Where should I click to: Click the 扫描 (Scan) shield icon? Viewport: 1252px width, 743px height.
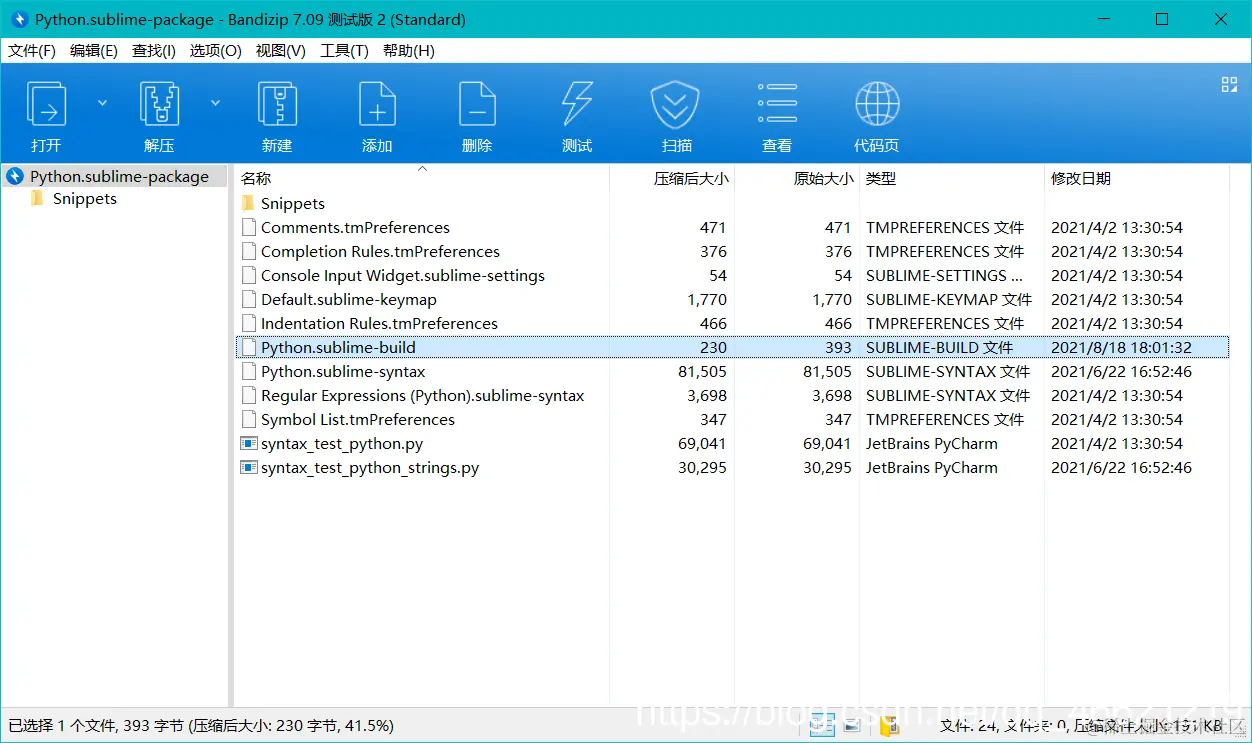click(x=676, y=105)
